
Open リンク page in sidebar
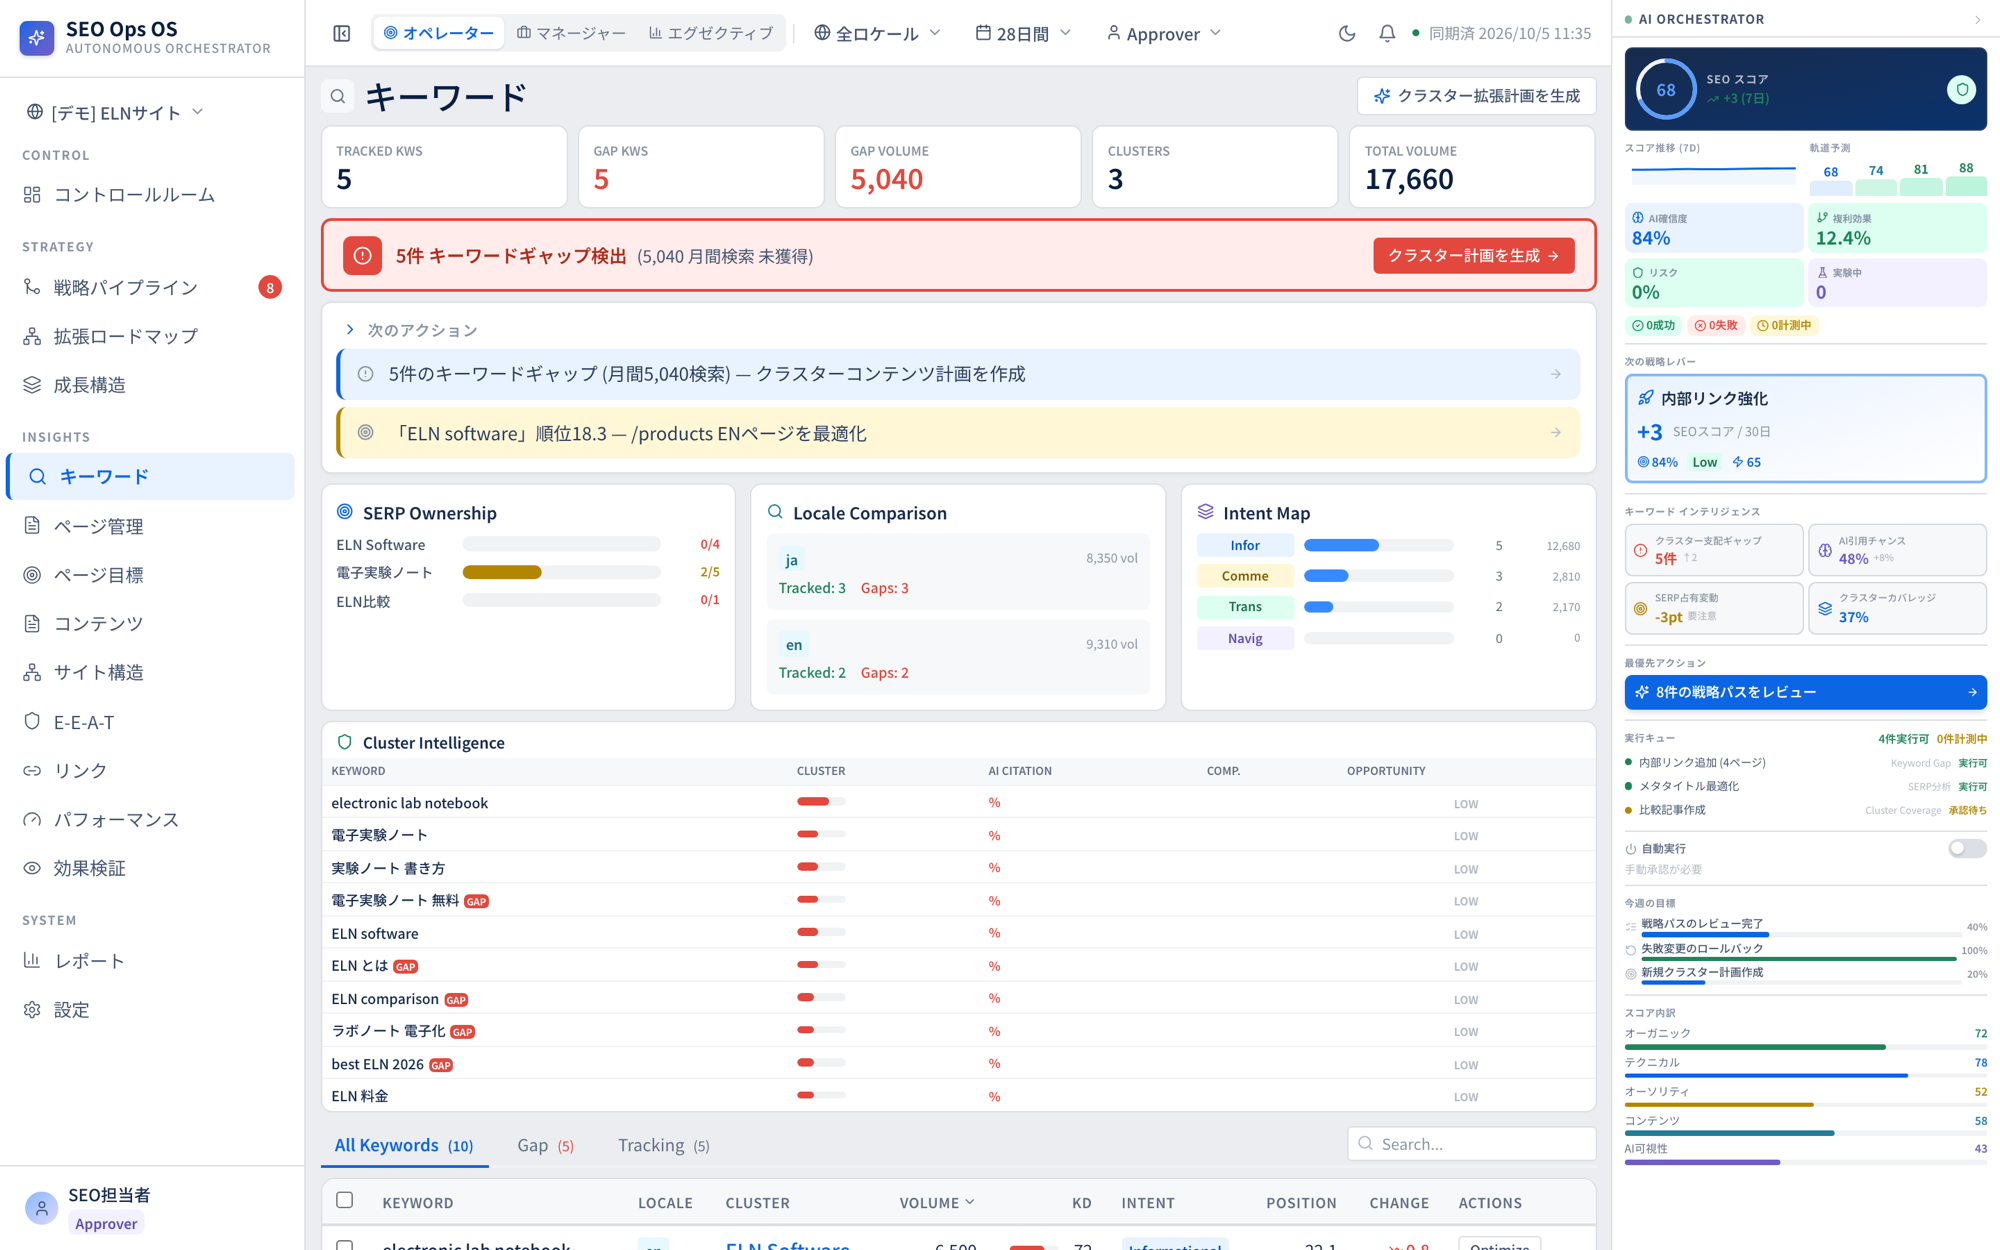pos(150,770)
